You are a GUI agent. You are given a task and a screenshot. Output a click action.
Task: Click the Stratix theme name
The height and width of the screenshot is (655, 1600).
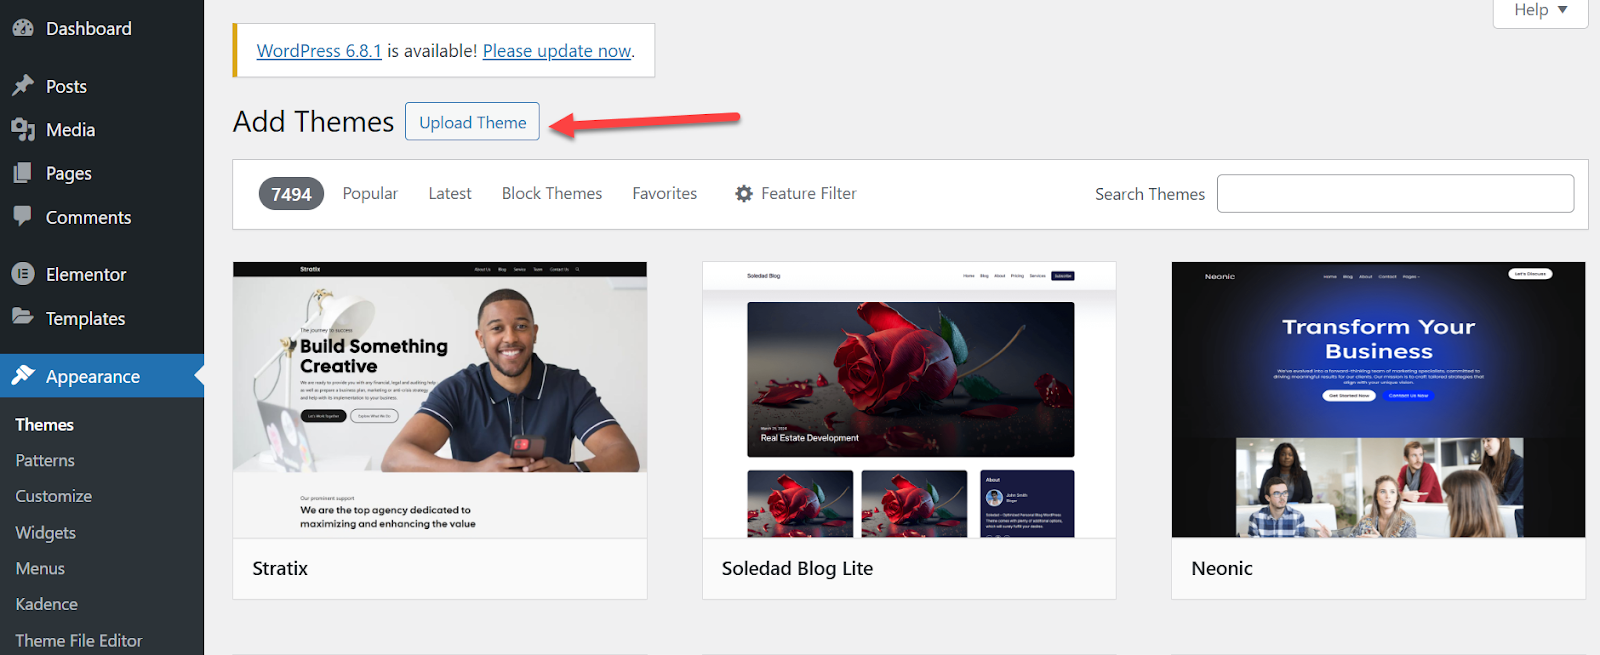(x=280, y=568)
